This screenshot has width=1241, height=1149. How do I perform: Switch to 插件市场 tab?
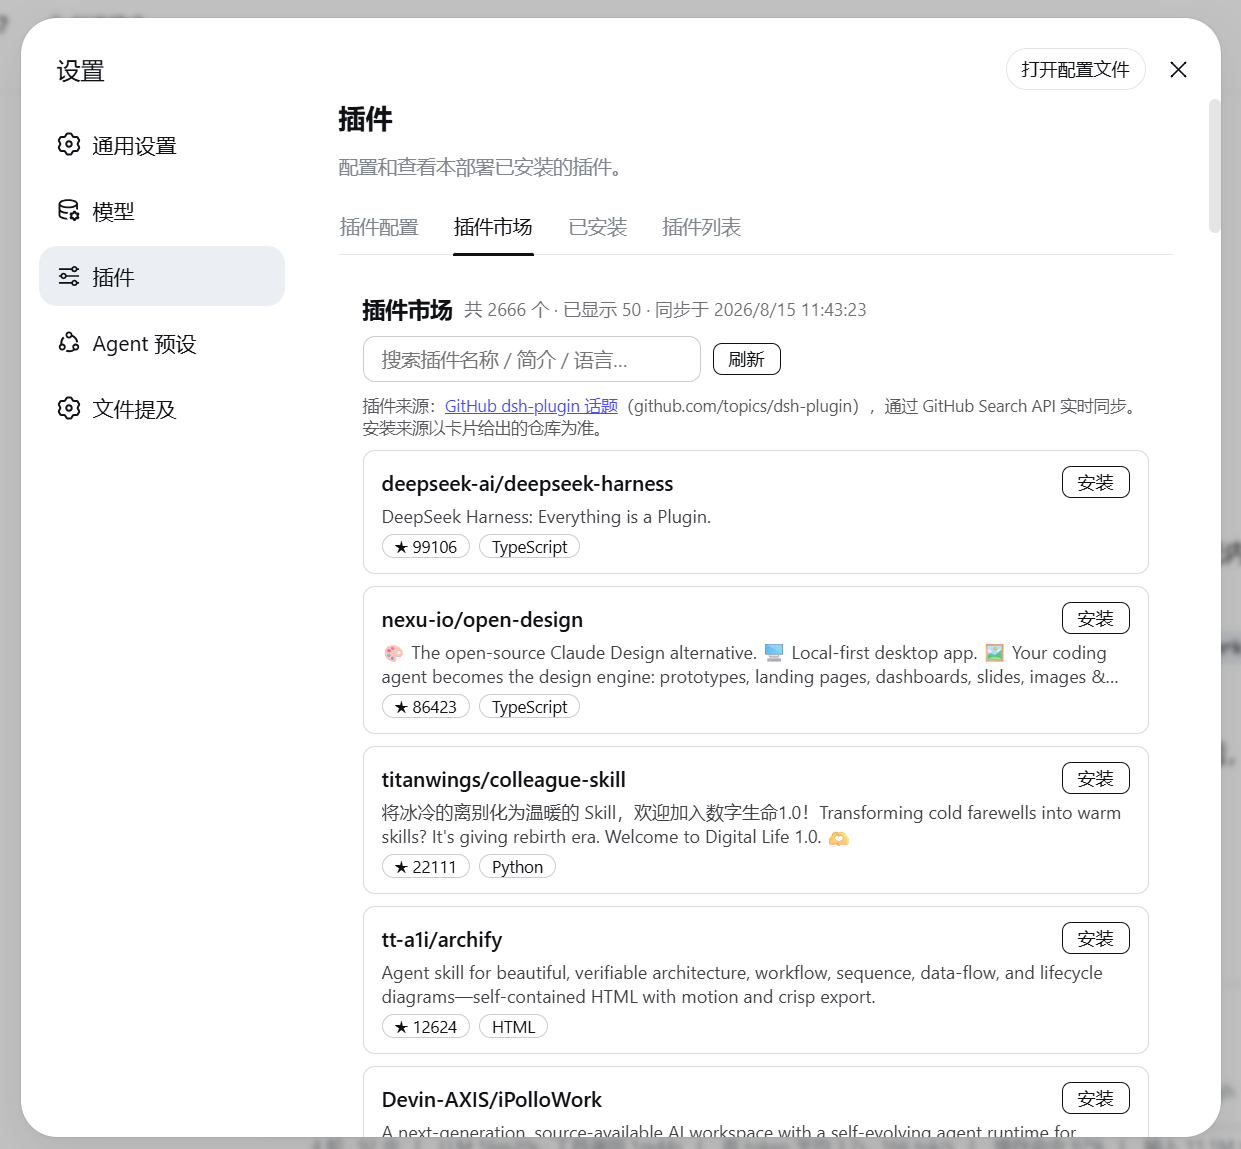[x=493, y=227]
